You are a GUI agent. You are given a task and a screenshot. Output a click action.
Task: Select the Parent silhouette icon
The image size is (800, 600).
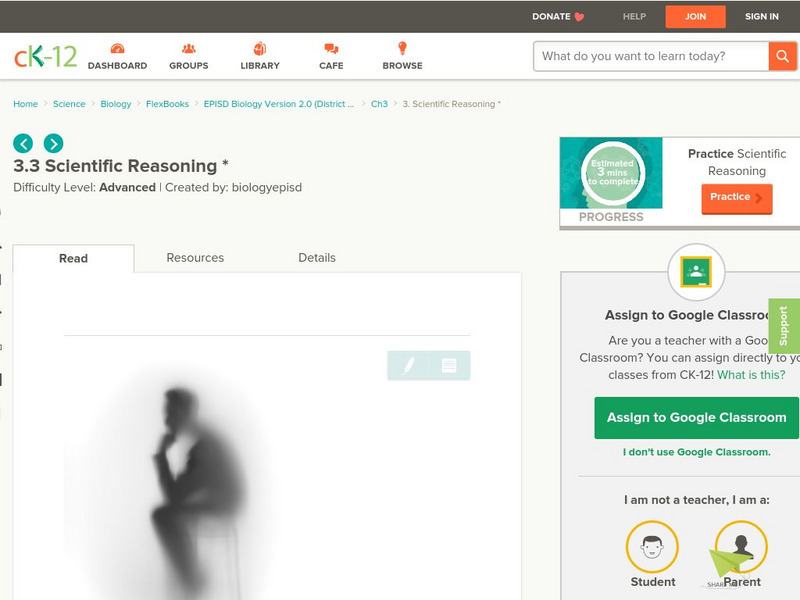click(741, 546)
